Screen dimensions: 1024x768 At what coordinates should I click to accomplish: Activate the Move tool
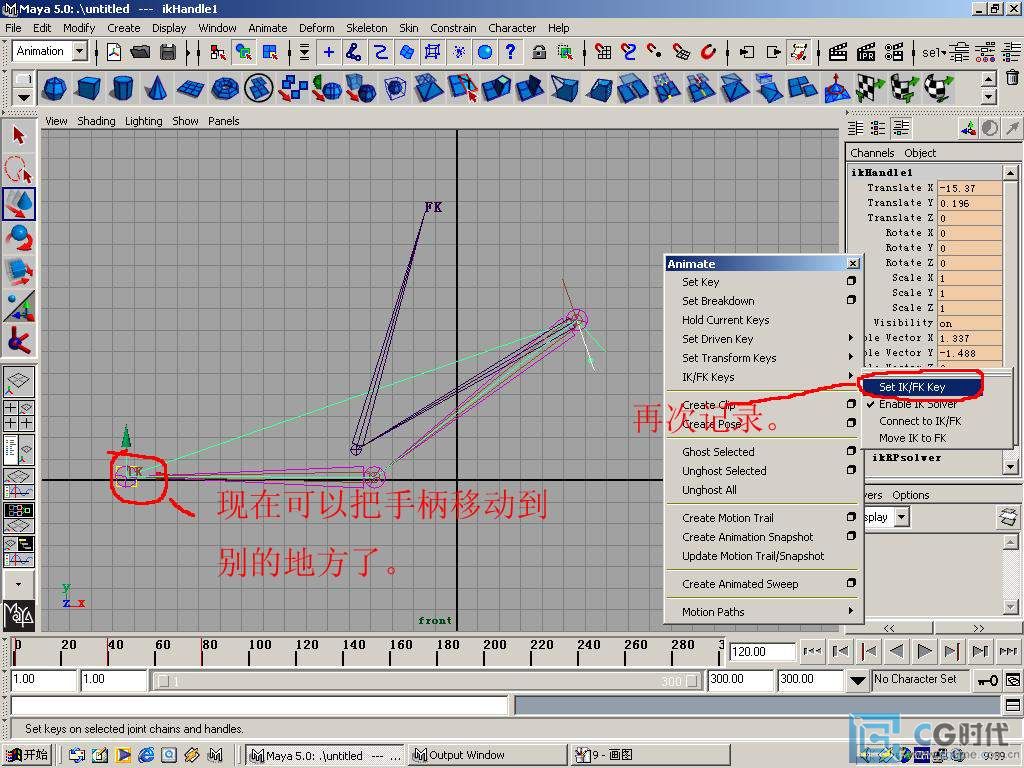18,203
